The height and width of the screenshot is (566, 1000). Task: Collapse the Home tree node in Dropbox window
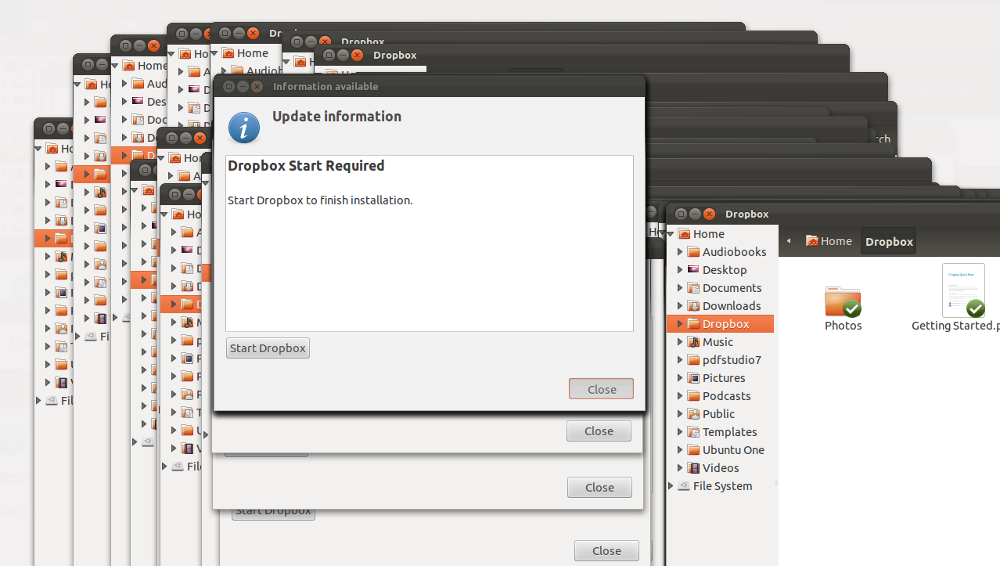click(x=671, y=234)
